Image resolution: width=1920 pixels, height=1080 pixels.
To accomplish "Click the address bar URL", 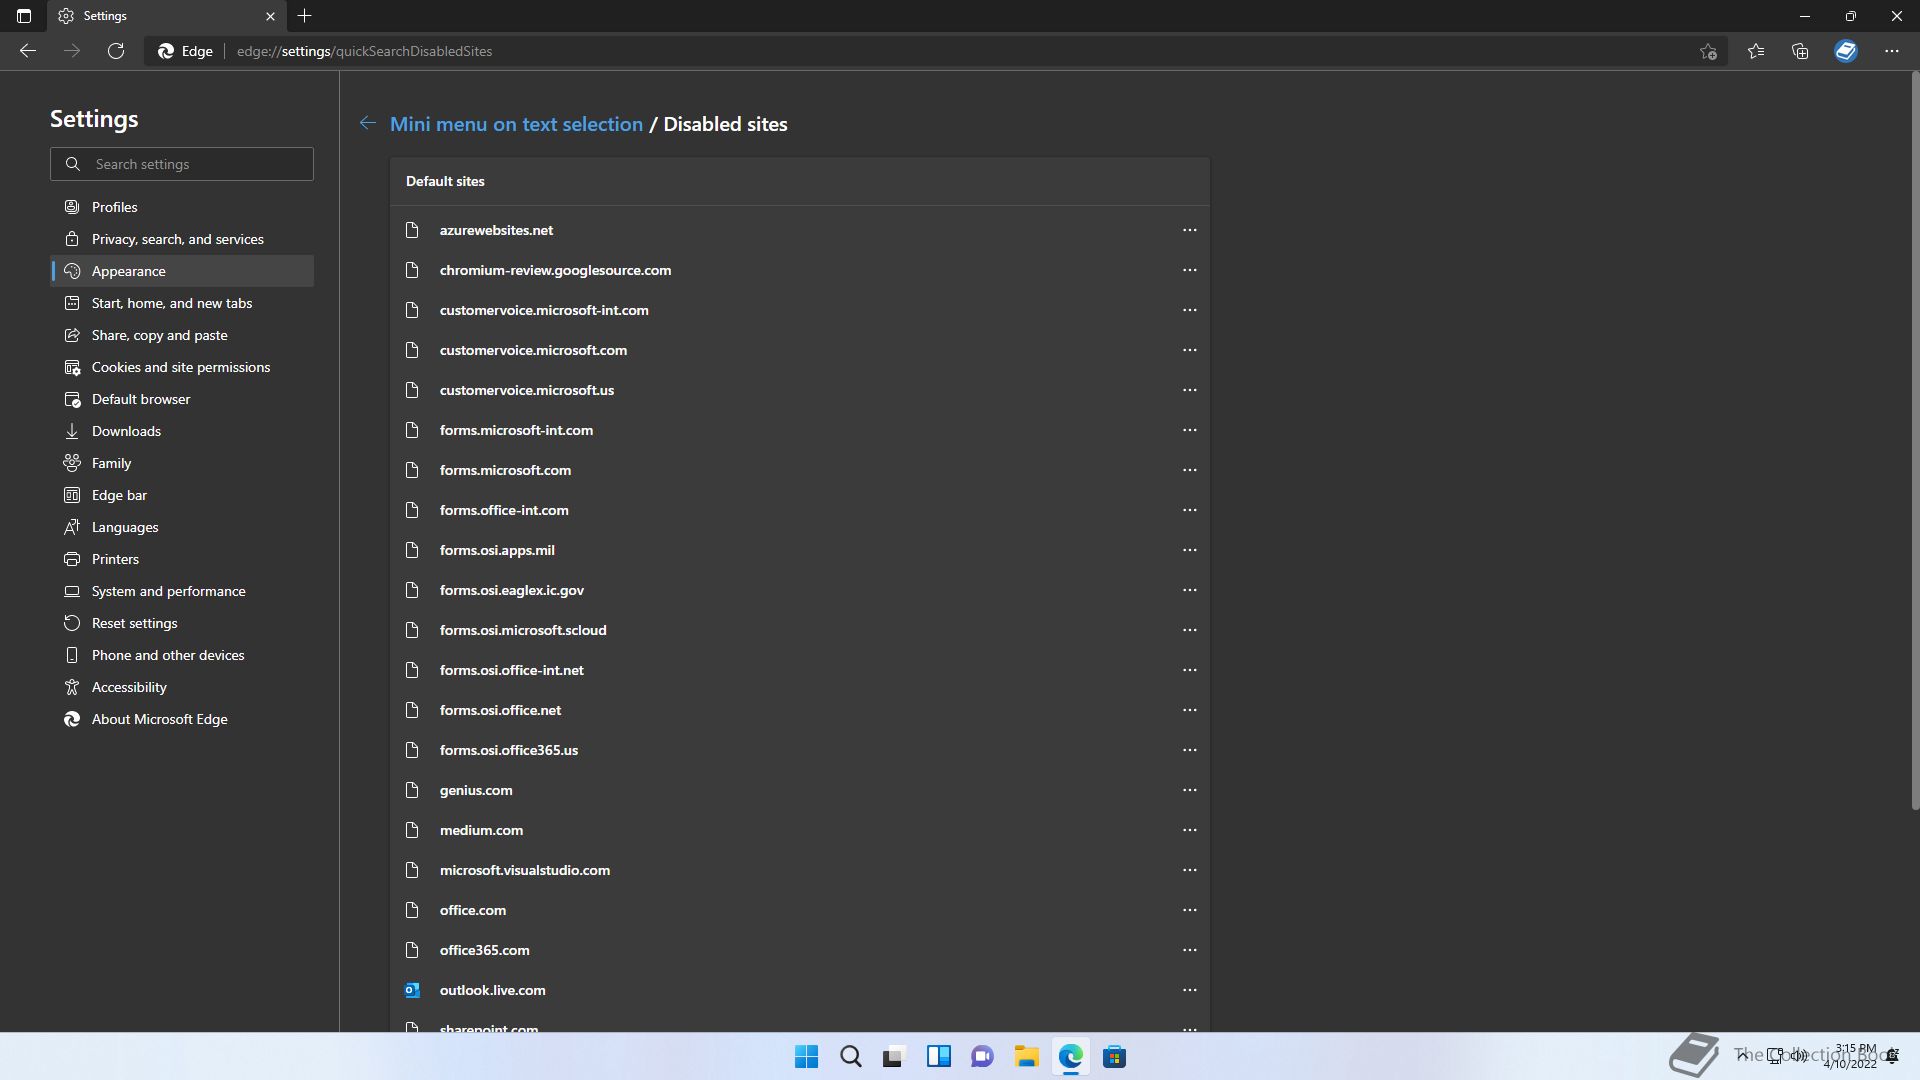I will tap(364, 51).
